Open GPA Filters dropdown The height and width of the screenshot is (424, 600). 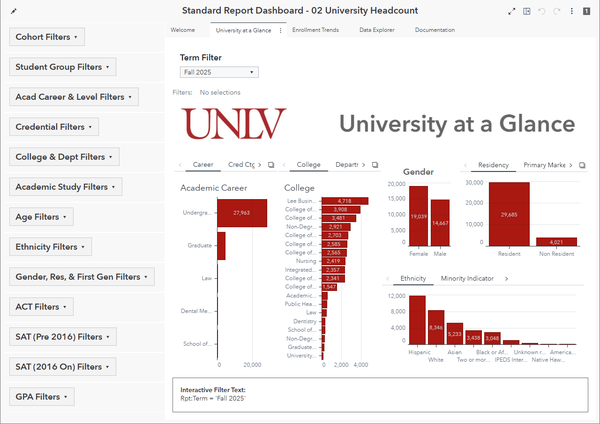tap(42, 396)
